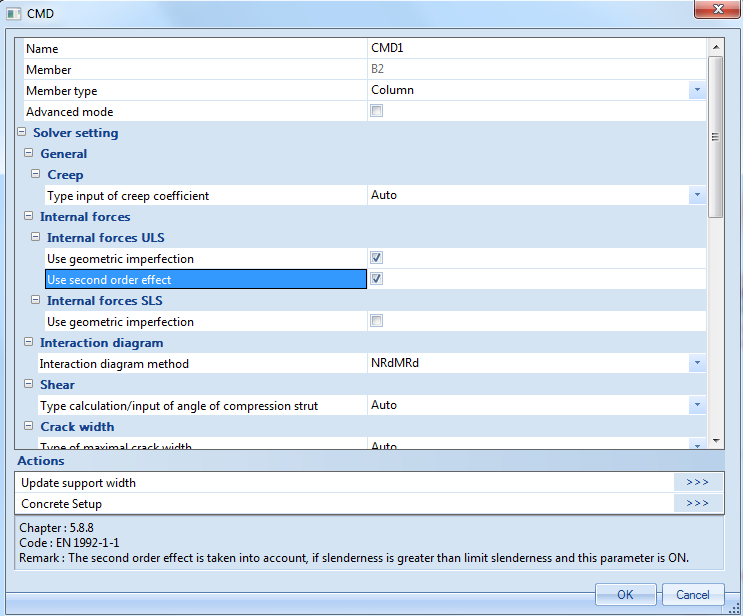Click the Cancel button

pos(692,594)
